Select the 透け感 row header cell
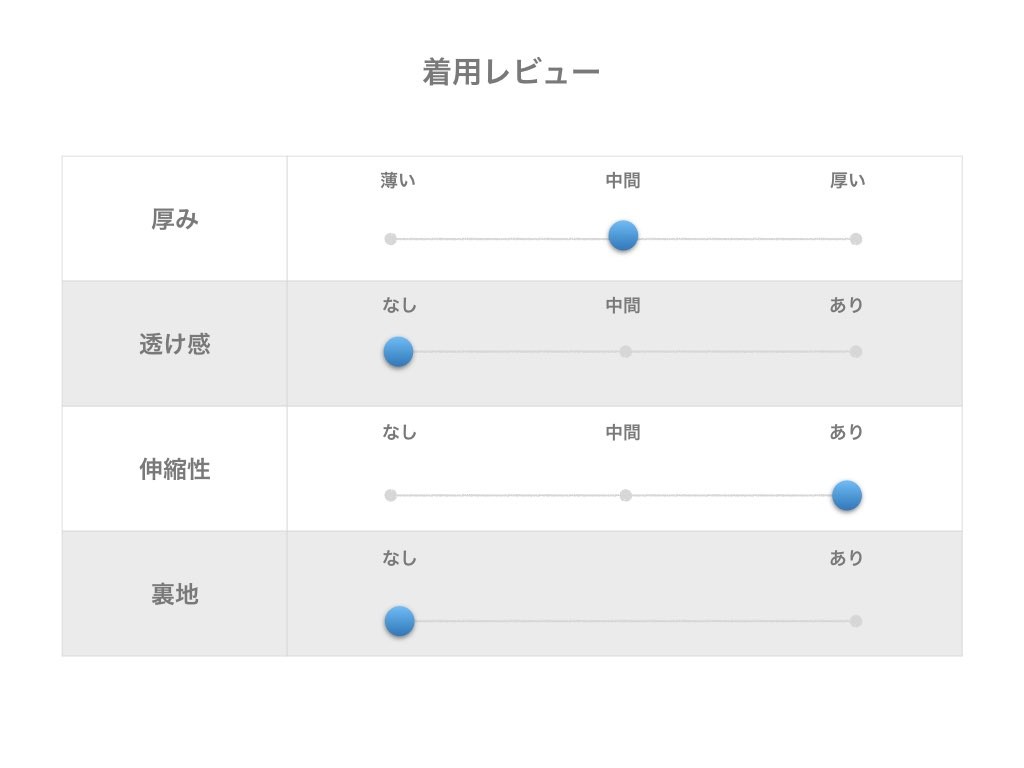The height and width of the screenshot is (768, 1024). pos(175,344)
